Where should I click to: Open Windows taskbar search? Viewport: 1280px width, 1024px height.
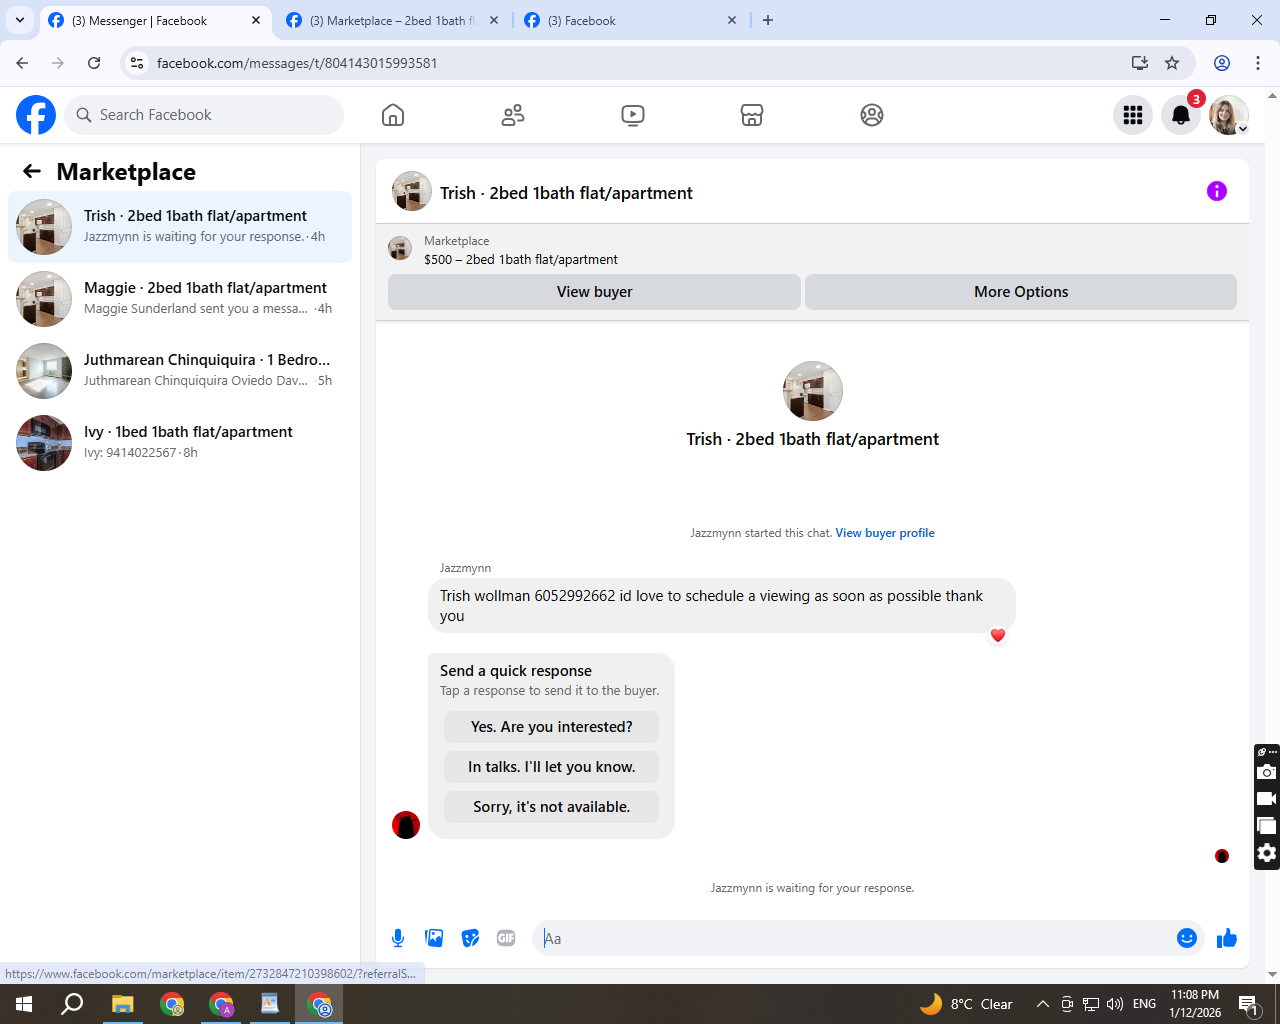[x=72, y=1004]
